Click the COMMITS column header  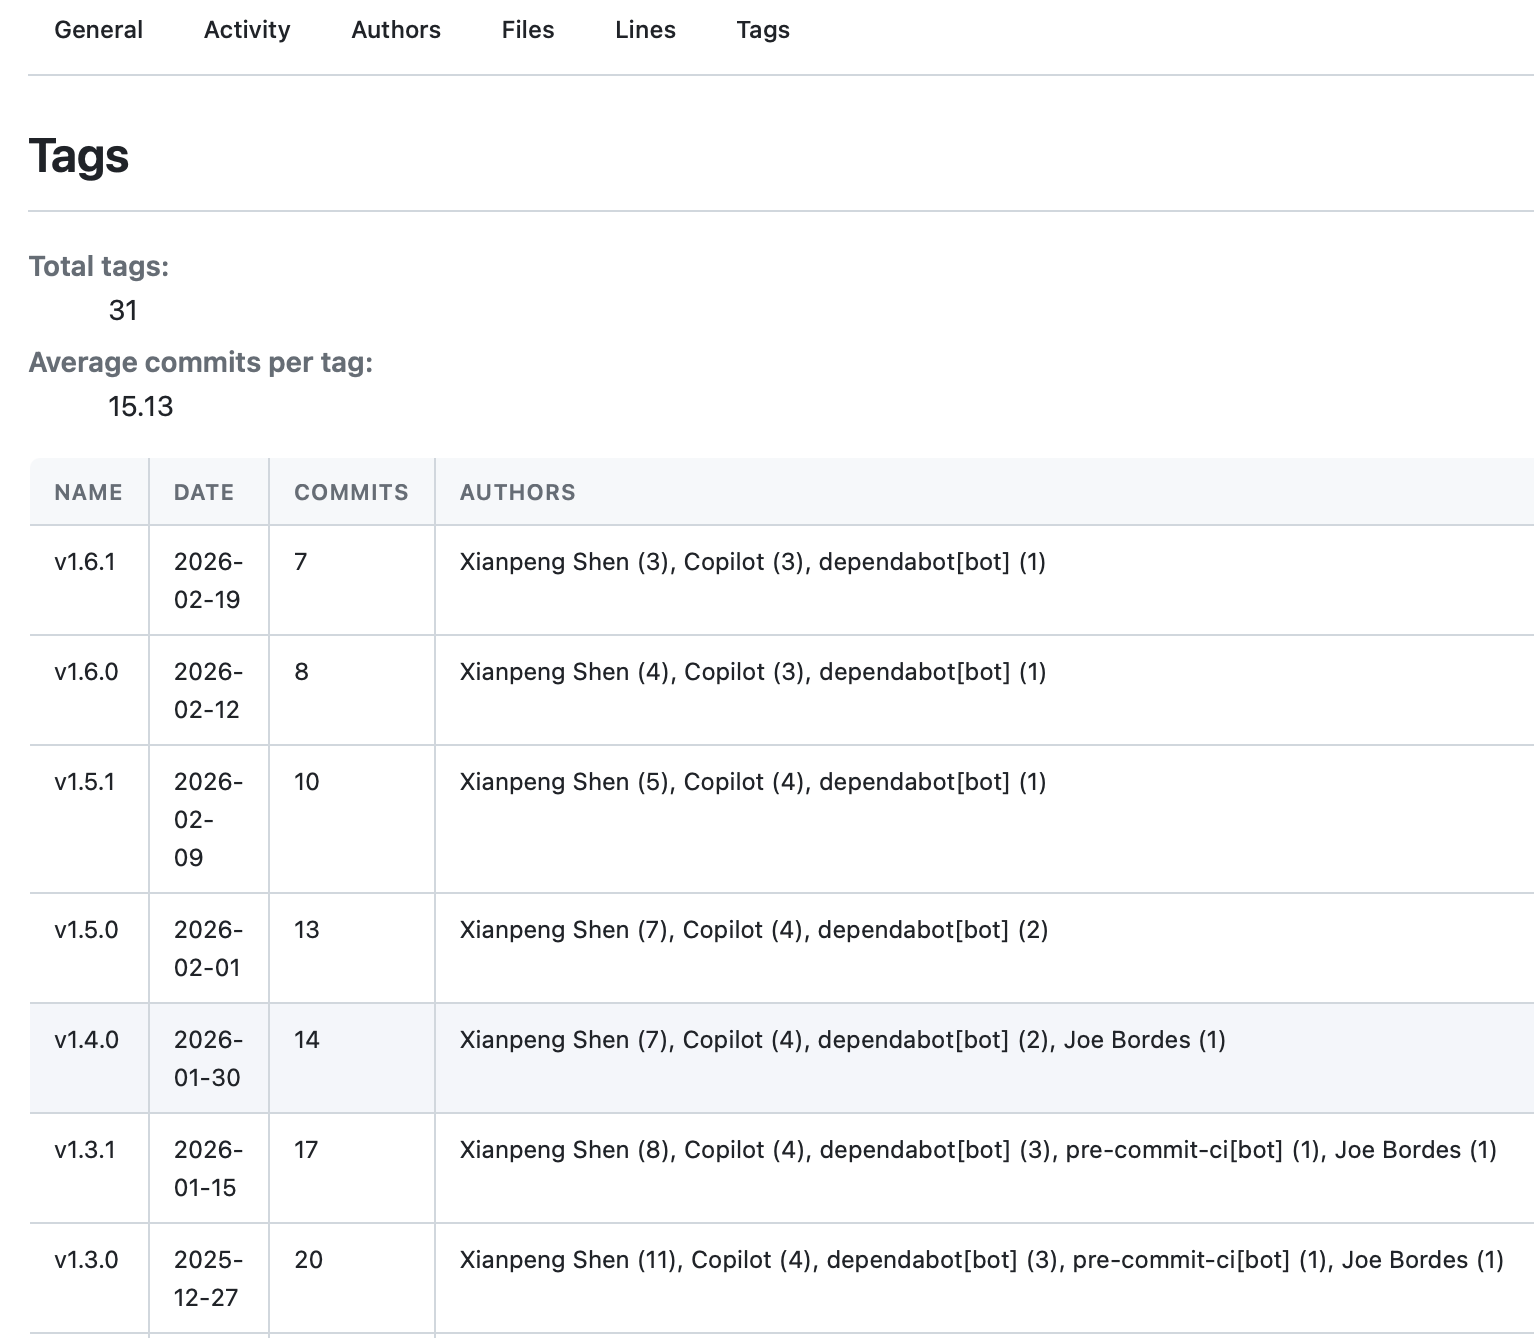tap(351, 492)
